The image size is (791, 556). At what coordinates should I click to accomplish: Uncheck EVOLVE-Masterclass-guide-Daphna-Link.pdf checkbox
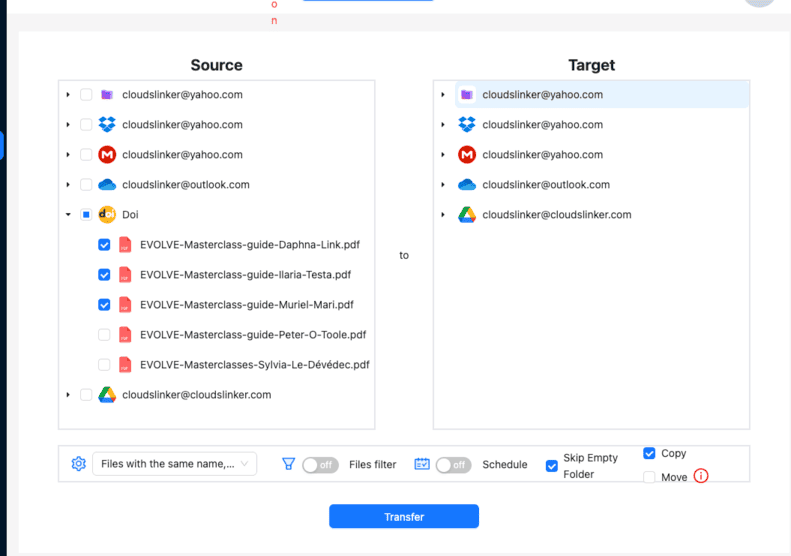point(104,245)
